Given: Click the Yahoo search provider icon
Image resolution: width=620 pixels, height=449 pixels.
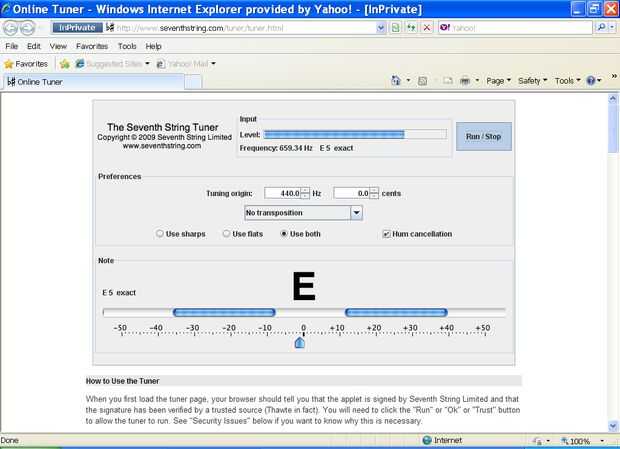Looking at the screenshot, I should tap(445, 27).
